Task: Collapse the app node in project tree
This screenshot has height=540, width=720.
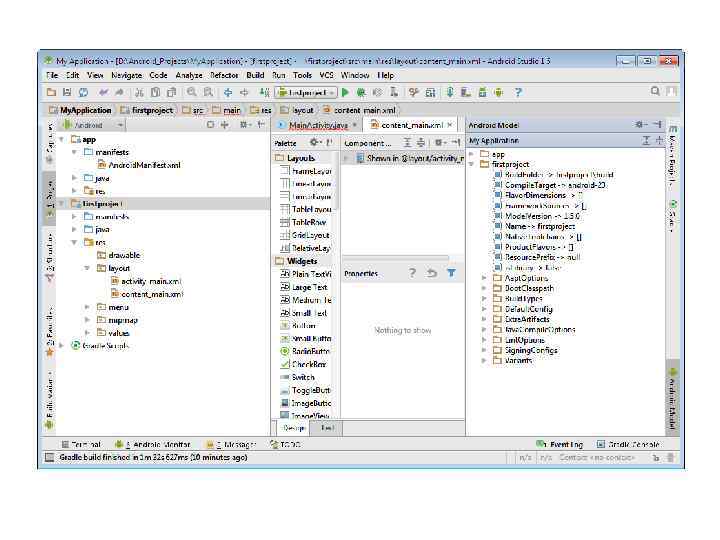Action: (x=62, y=139)
